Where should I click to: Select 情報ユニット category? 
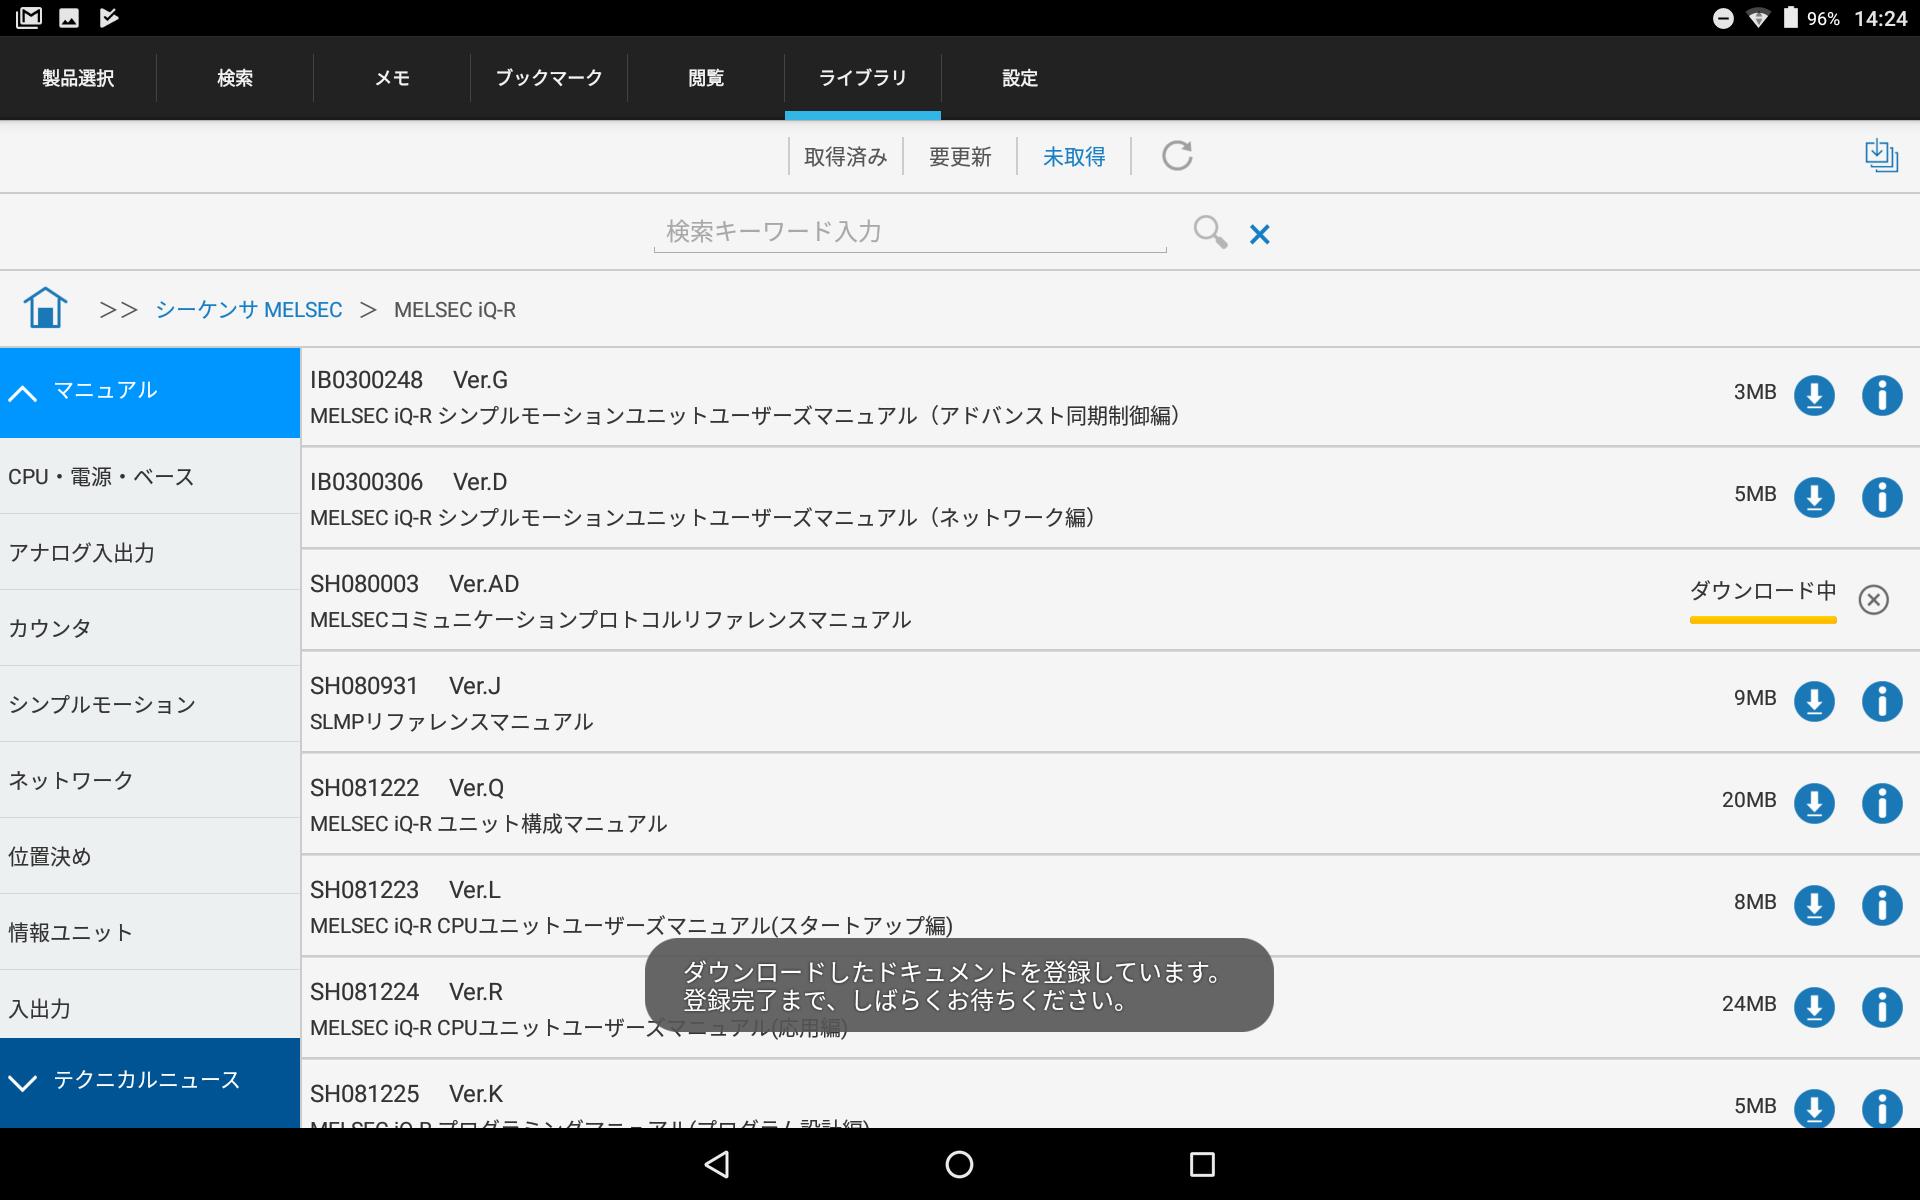(x=150, y=933)
